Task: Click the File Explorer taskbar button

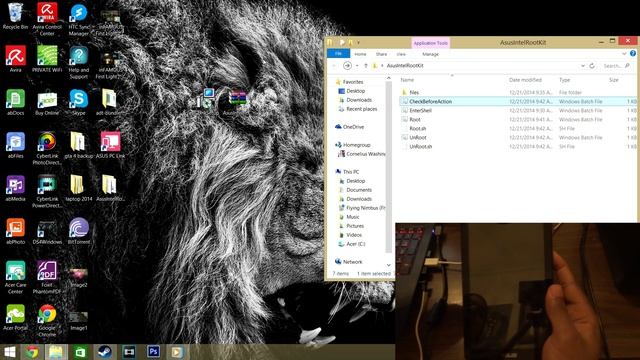Action: coord(56,352)
